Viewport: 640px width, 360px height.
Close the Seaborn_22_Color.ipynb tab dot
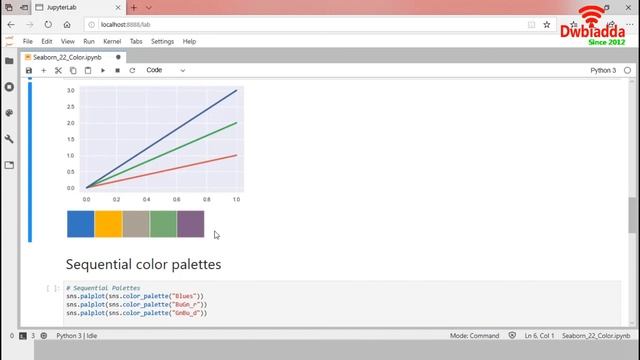pyautogui.click(x=118, y=58)
